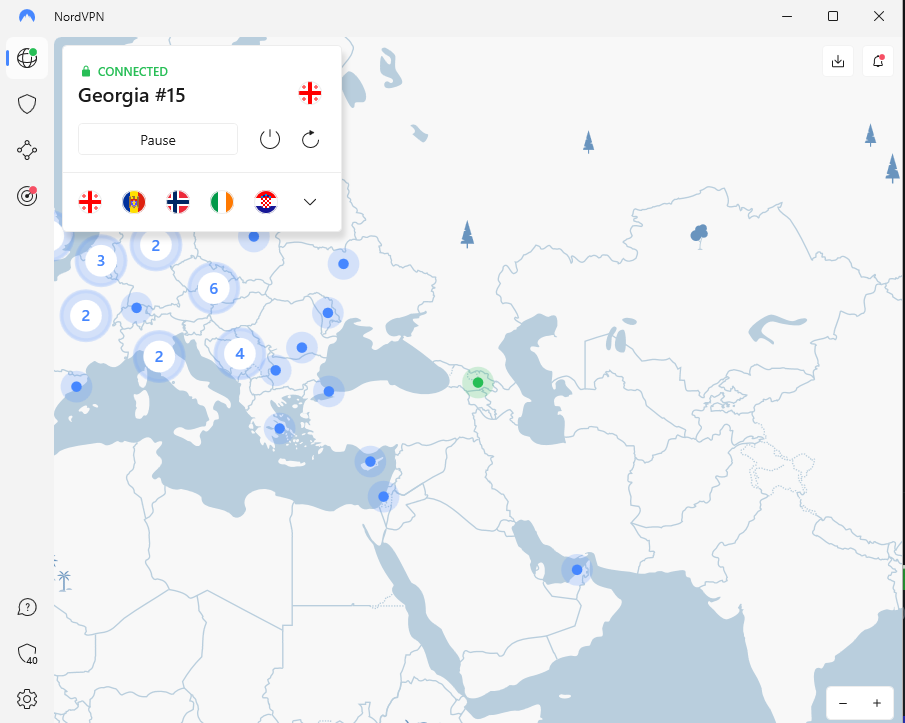
Task: Select the Croatia flag in recent connections
Action: click(x=266, y=202)
